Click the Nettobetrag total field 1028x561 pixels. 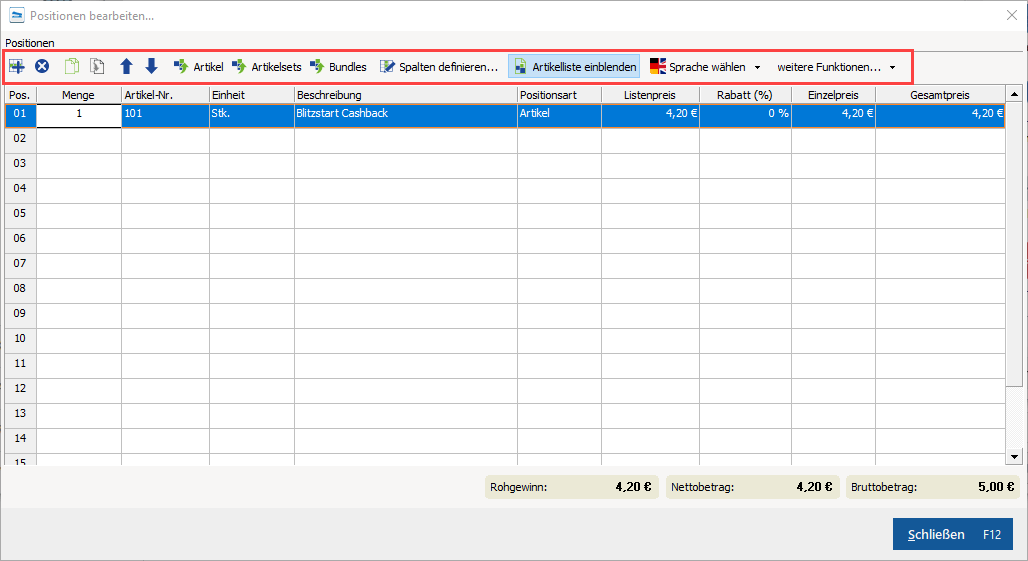[753, 487]
